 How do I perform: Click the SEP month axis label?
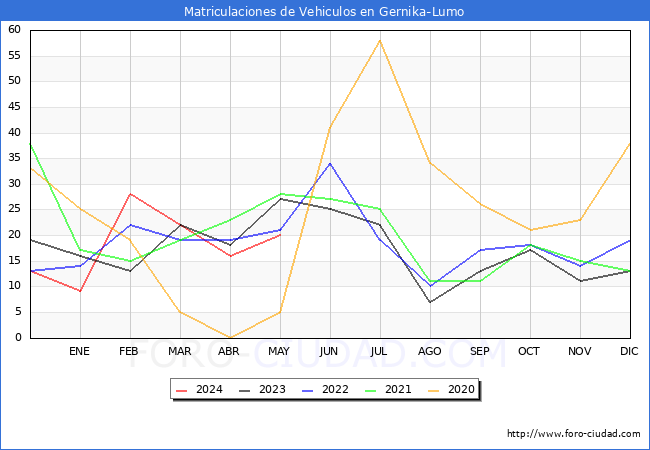tap(480, 351)
